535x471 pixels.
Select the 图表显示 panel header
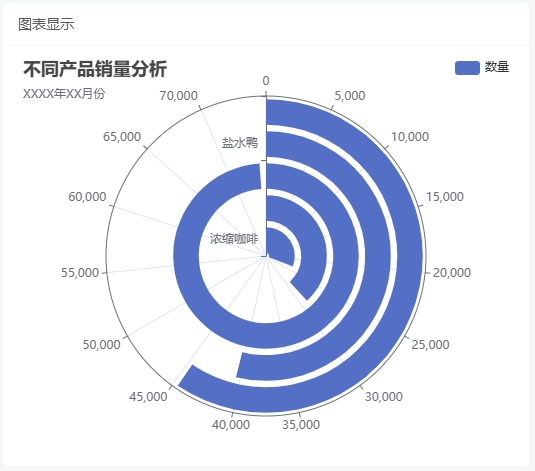(46, 25)
